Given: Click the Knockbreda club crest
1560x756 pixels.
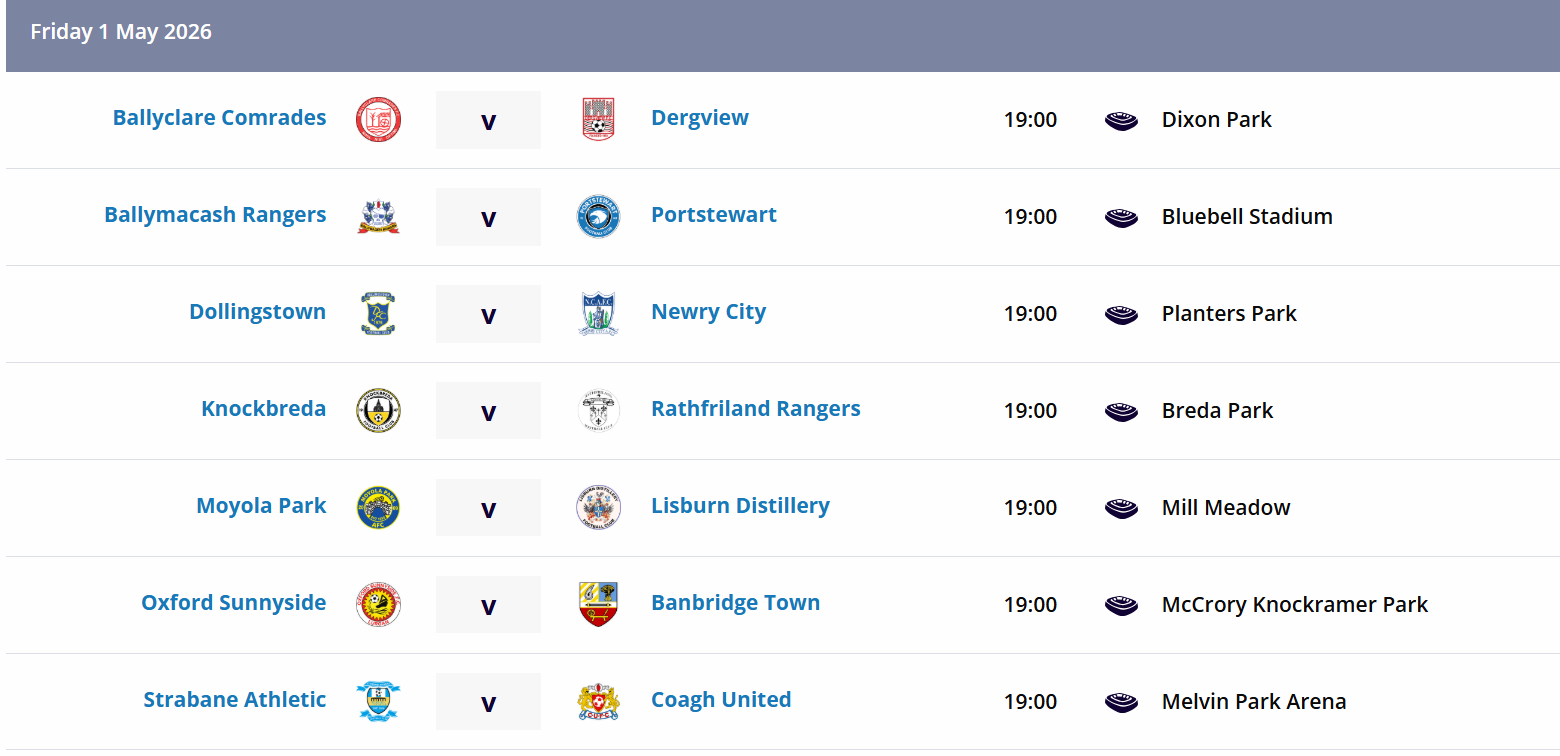Looking at the screenshot, I should (378, 410).
